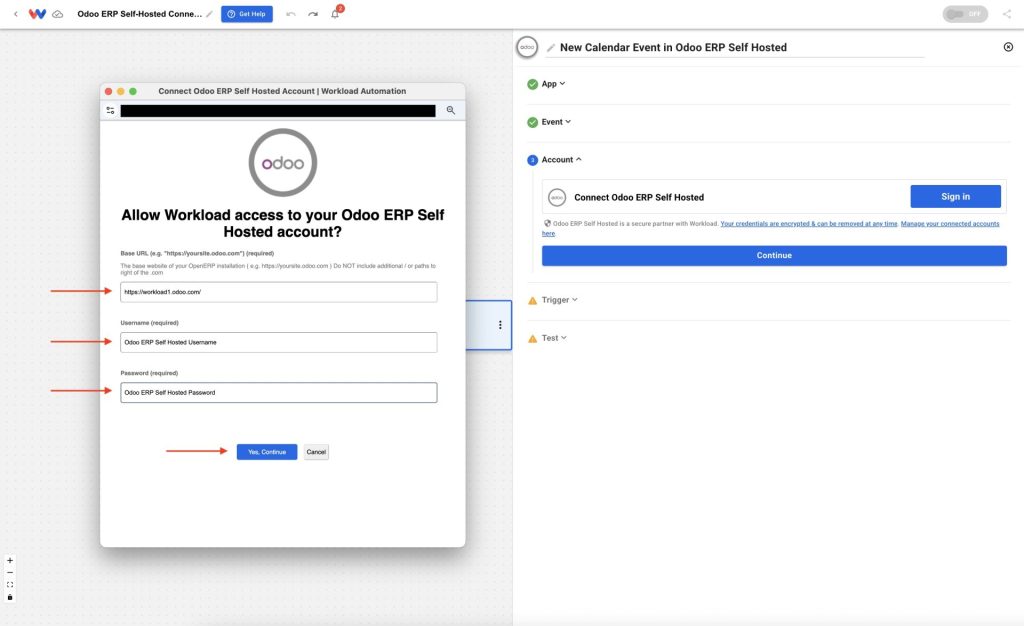The width and height of the screenshot is (1024, 626).
Task: Click 'Connect Odoo ERP Self Hosted' label
Action: 639,197
